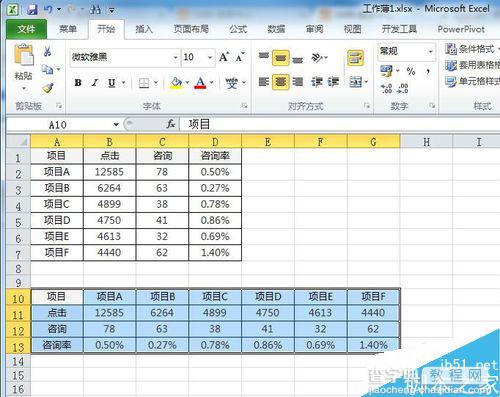Image resolution: width=500 pixels, height=397 pixels.
Task: Click the decrease indent icon
Action: pos(317,82)
